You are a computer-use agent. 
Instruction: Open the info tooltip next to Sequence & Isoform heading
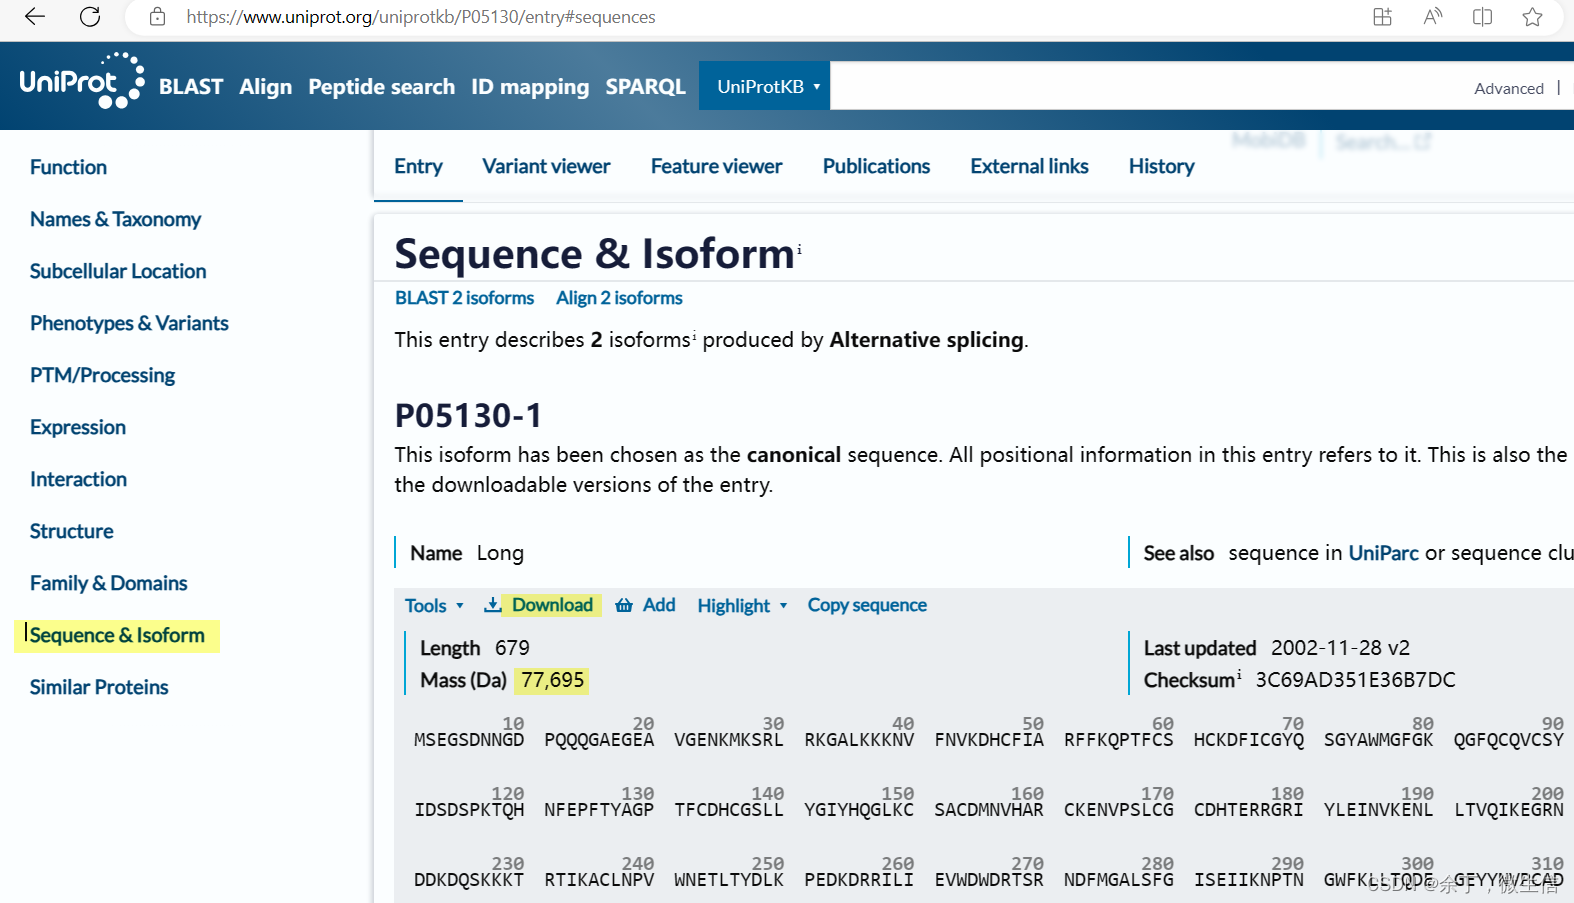pos(799,248)
